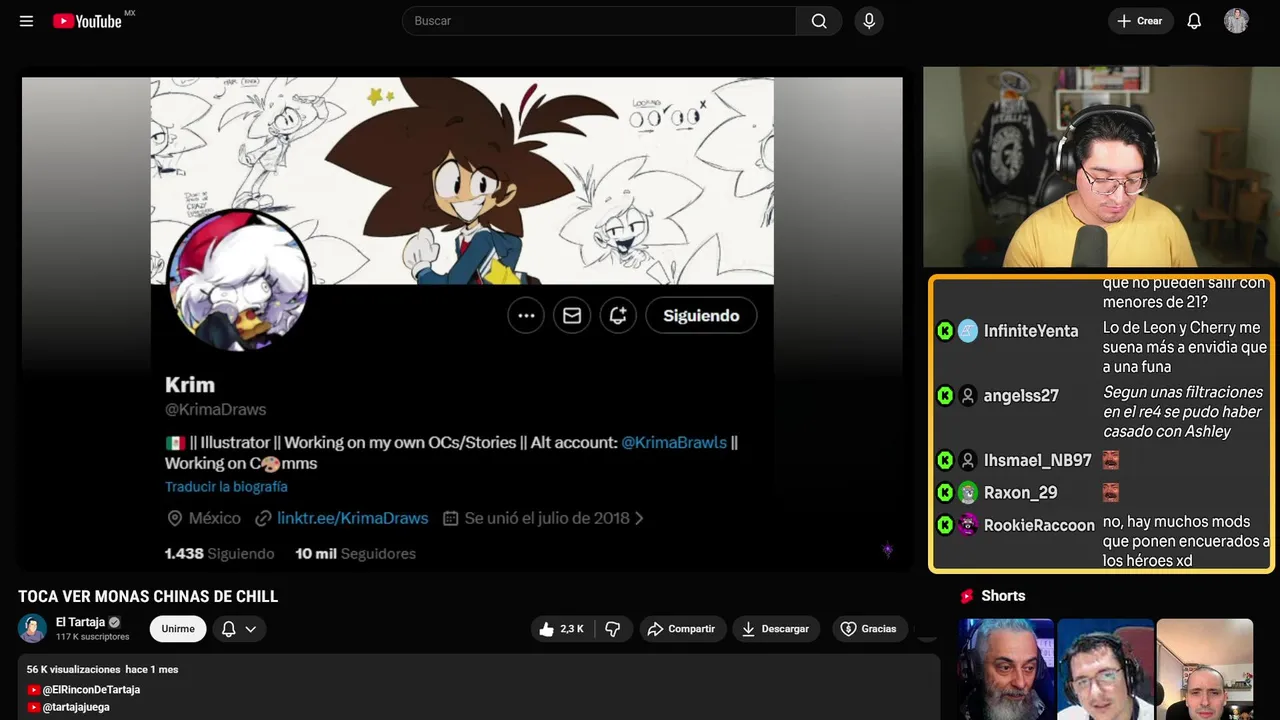Click the purple sparkle icon in the video corner

(887, 549)
